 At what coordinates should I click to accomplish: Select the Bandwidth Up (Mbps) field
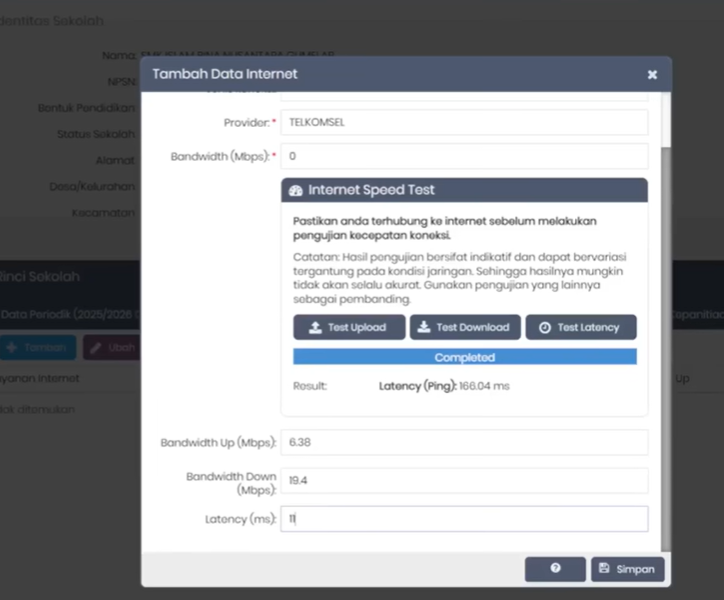tap(464, 442)
